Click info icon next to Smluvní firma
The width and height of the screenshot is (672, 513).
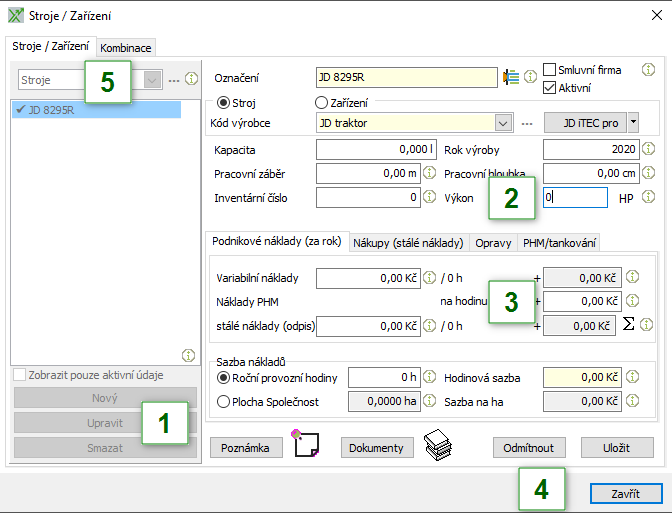[648, 69]
